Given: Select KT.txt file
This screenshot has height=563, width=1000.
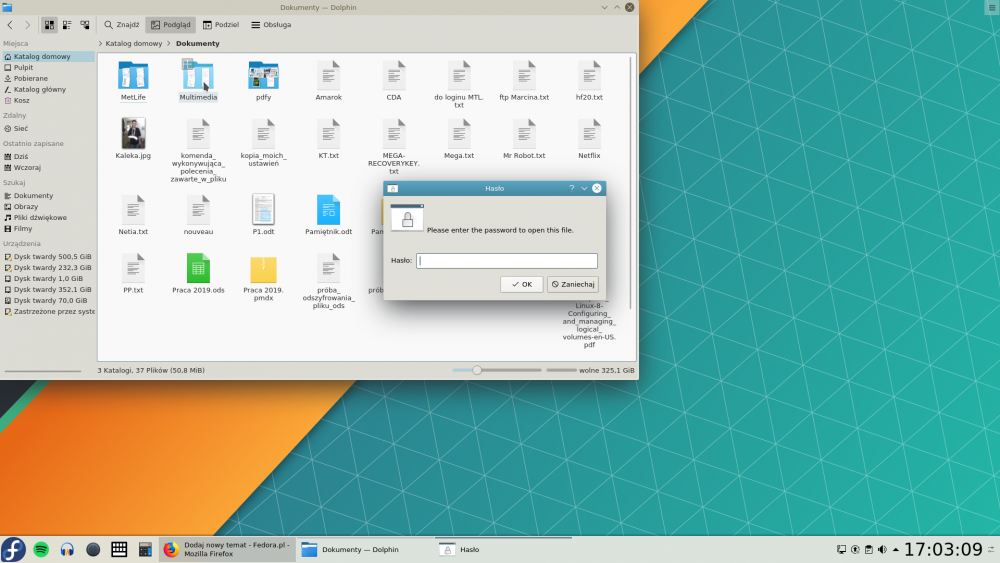Looking at the screenshot, I should pyautogui.click(x=328, y=139).
